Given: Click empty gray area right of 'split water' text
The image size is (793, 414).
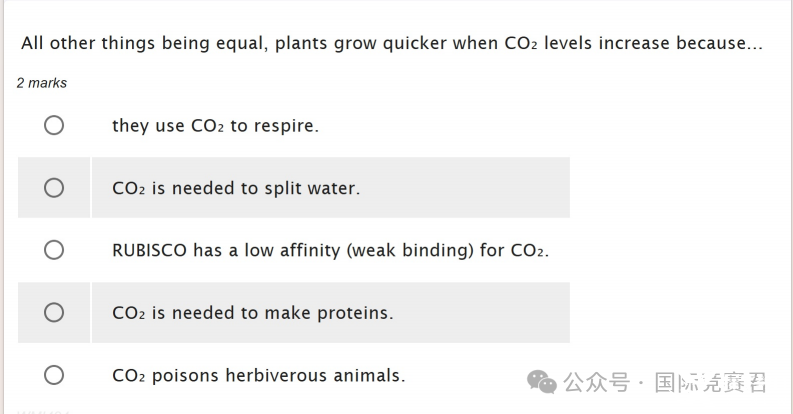Looking at the screenshot, I should point(465,188).
